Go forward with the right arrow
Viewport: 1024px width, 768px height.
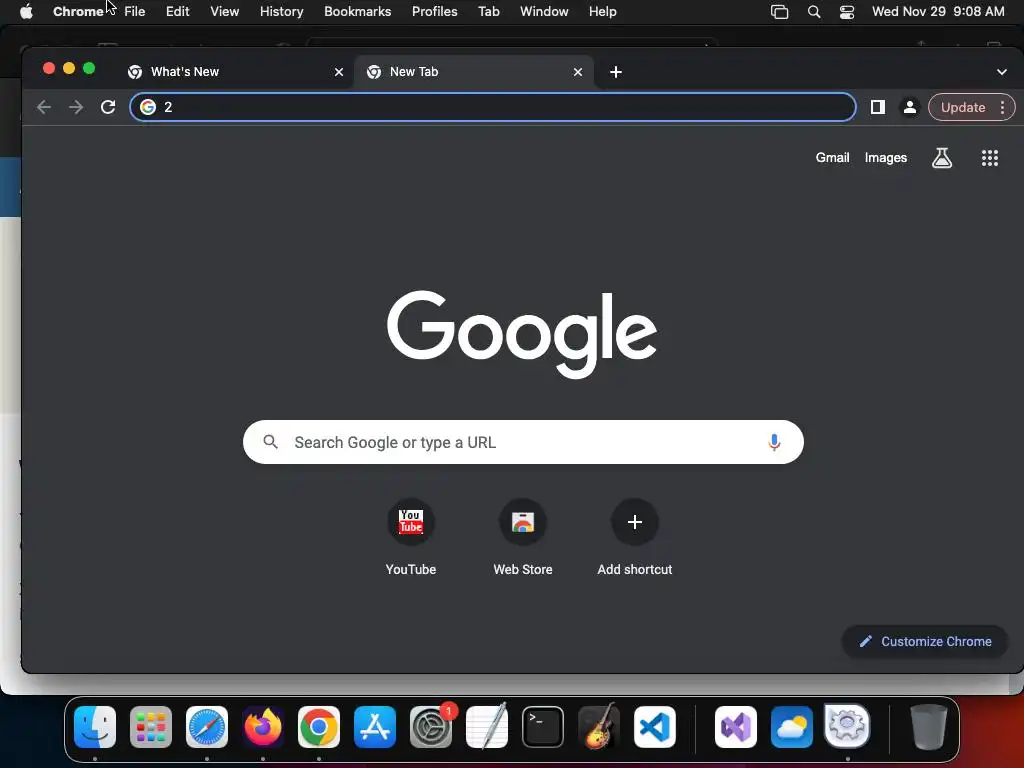point(76,107)
